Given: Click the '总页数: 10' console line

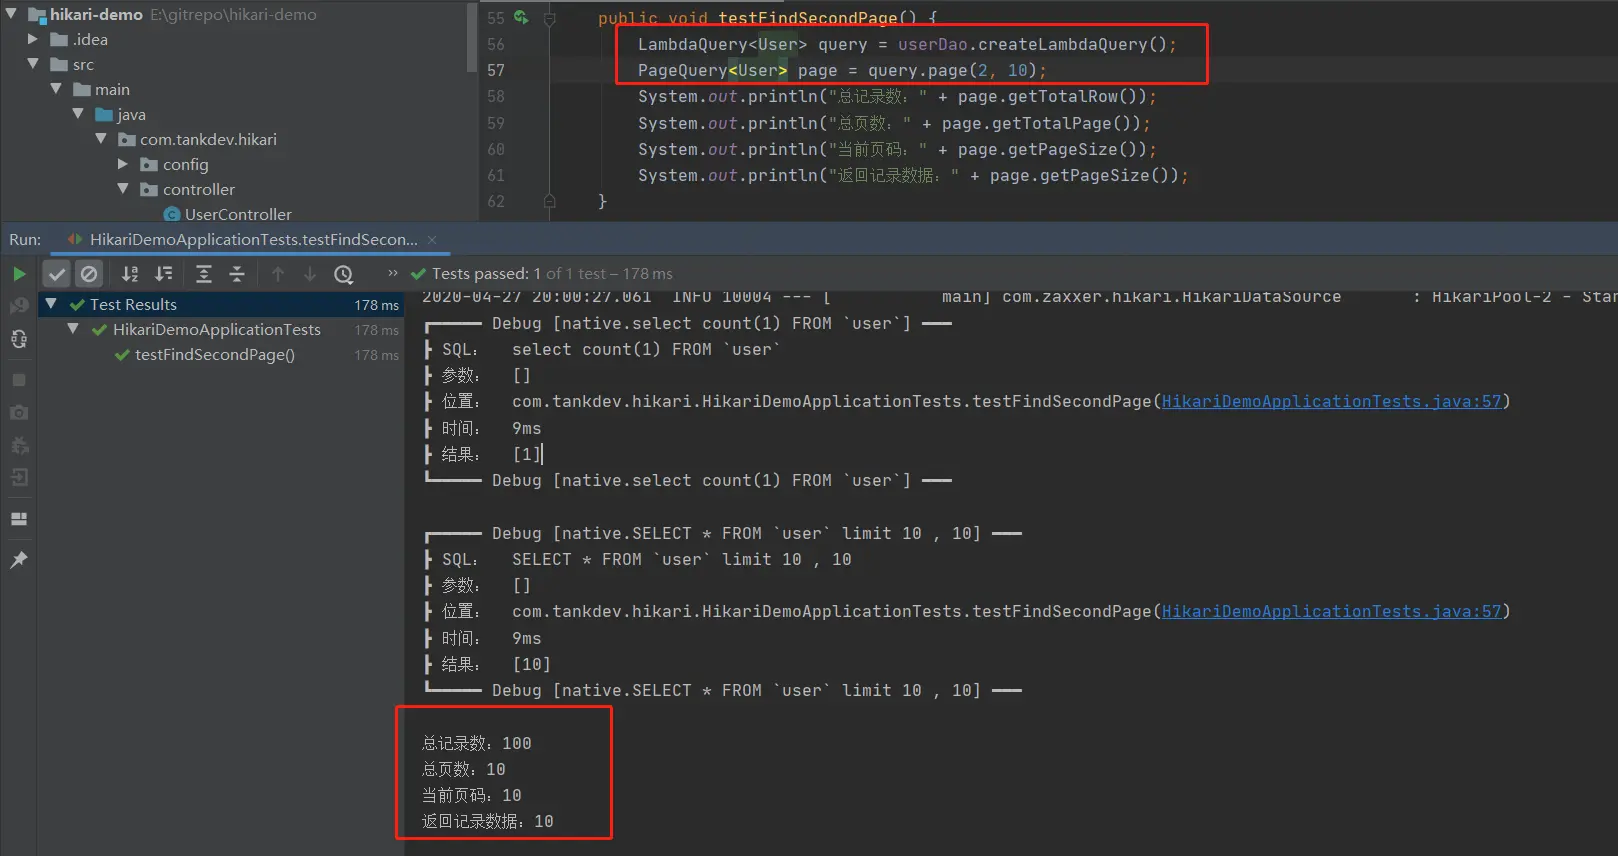Looking at the screenshot, I should (x=464, y=769).
